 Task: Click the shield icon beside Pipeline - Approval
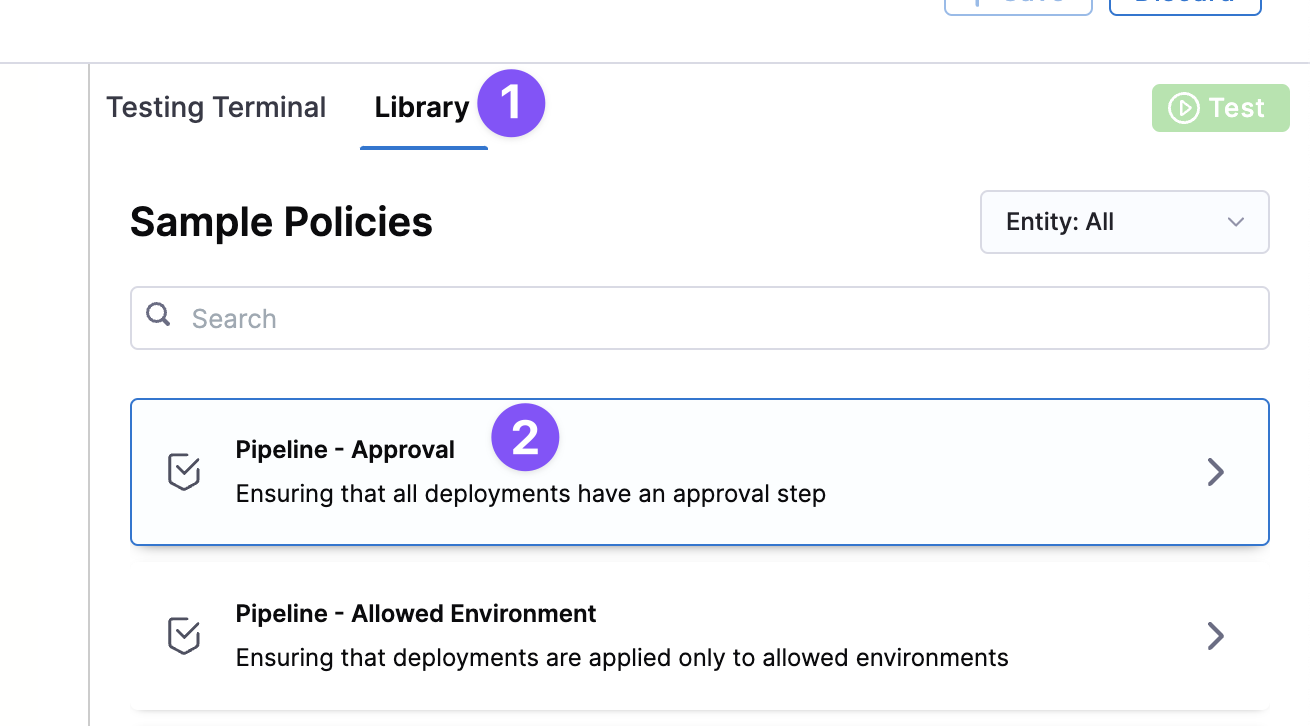tap(184, 472)
